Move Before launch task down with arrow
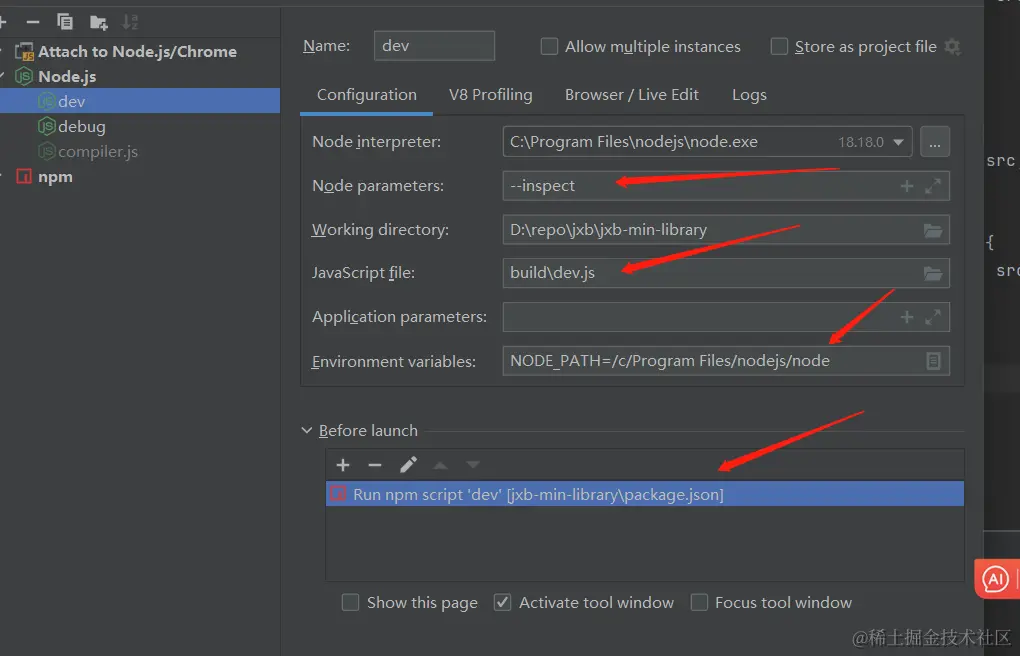Viewport: 1020px width, 656px height. (473, 465)
